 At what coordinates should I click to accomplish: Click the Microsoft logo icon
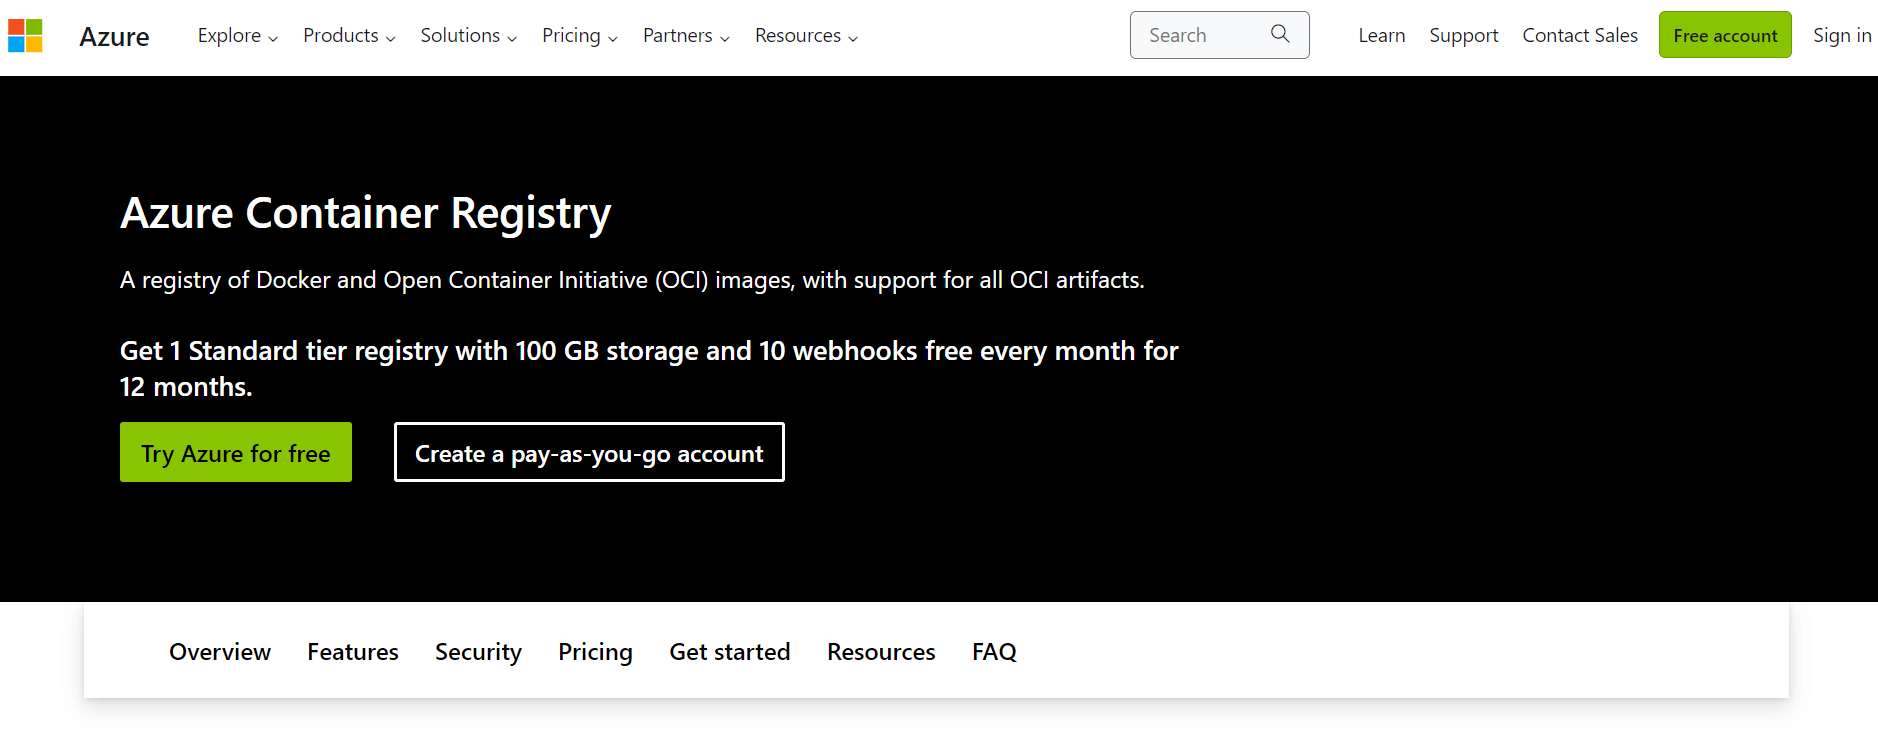[25, 36]
